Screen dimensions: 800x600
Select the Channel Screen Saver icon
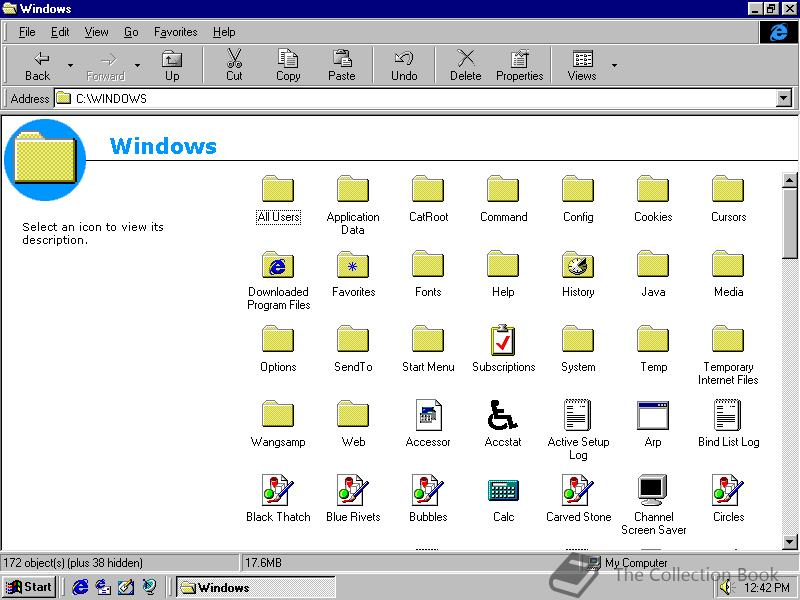pos(653,506)
